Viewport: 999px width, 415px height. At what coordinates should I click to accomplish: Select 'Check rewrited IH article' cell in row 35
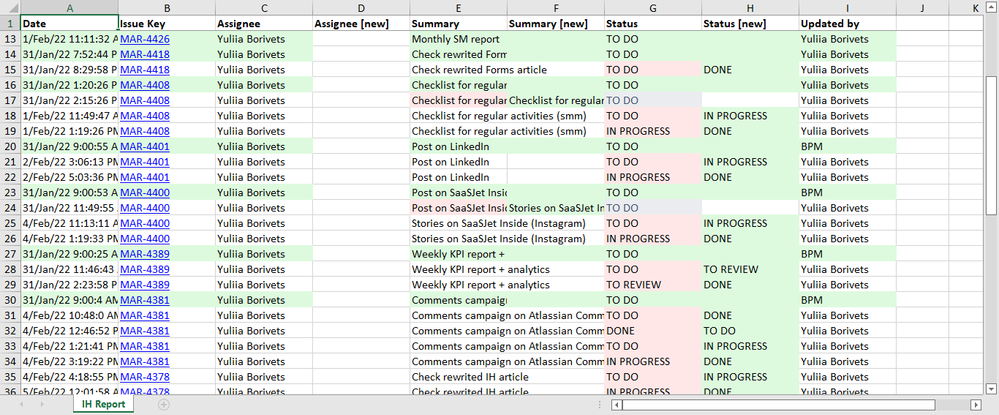click(459, 377)
